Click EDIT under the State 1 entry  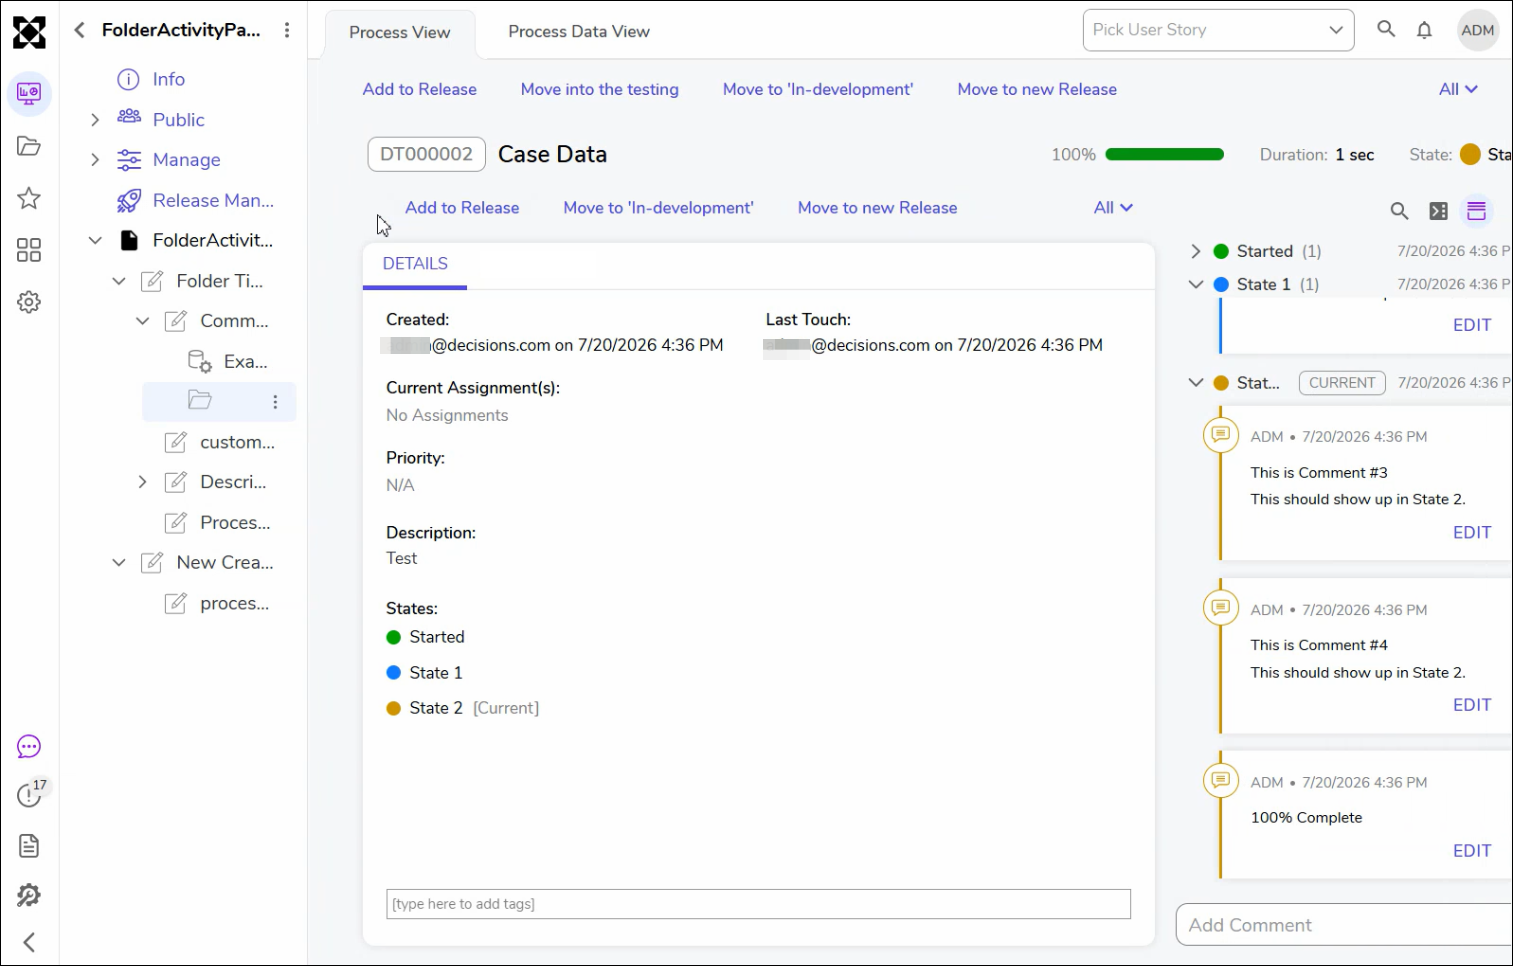1472,325
